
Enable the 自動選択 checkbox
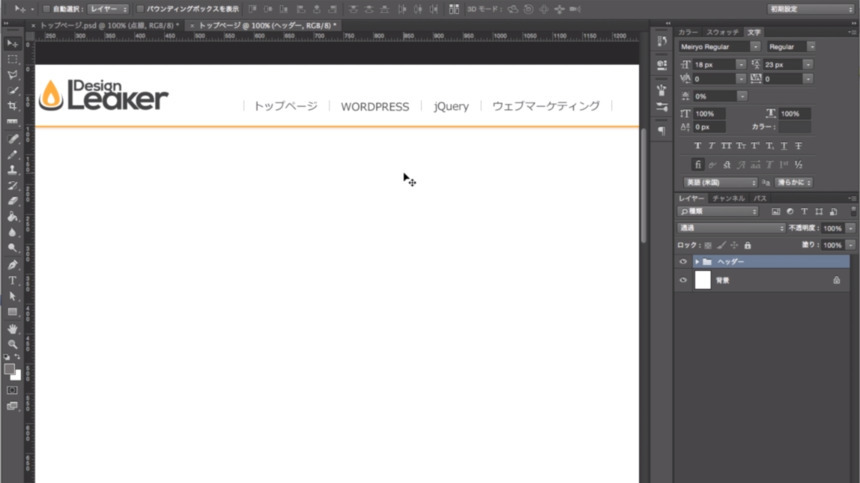pos(46,9)
